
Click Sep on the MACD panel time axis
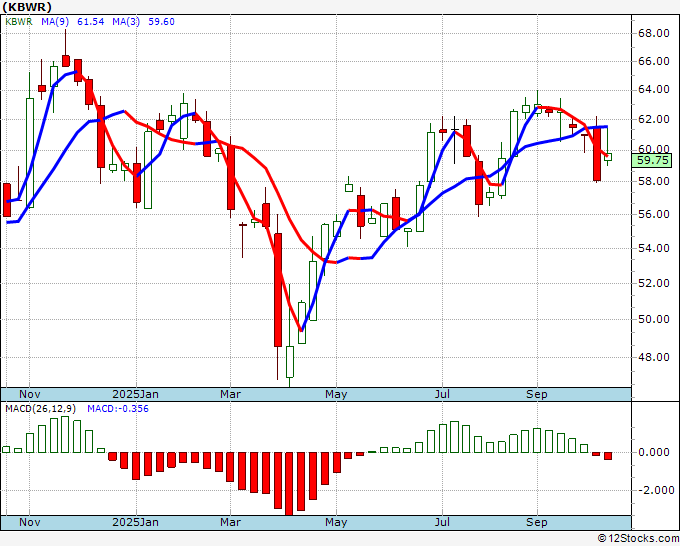(x=537, y=522)
